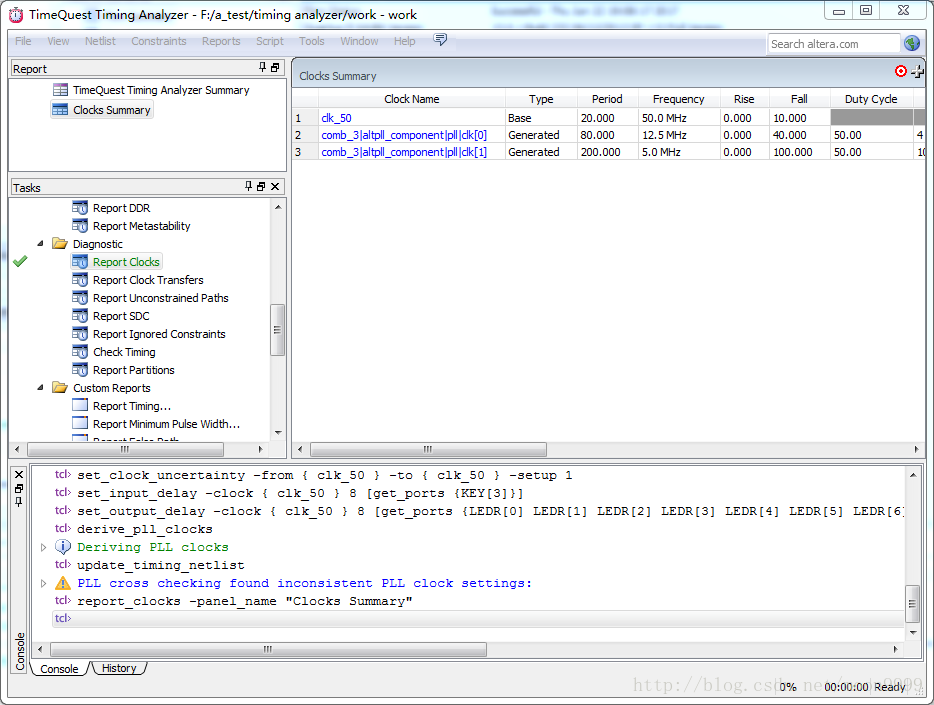
Task: Collapse the Custom Reports folder
Action: tap(41, 388)
